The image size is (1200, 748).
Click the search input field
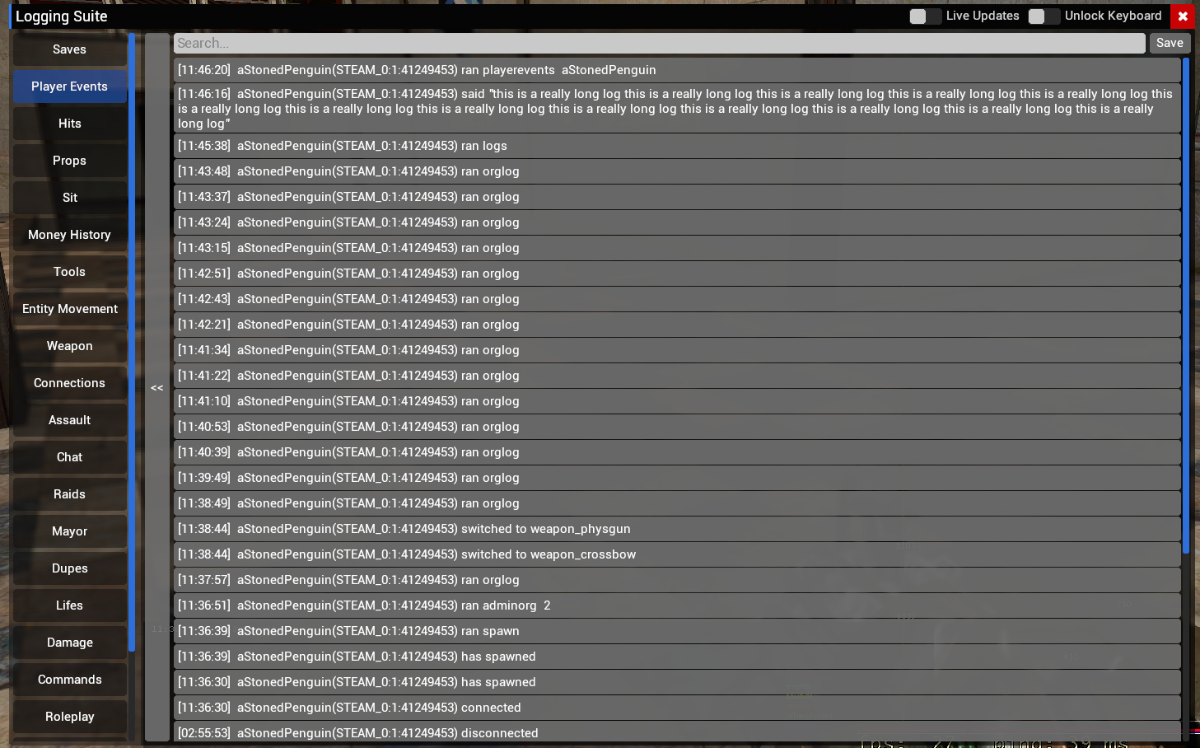pos(660,42)
